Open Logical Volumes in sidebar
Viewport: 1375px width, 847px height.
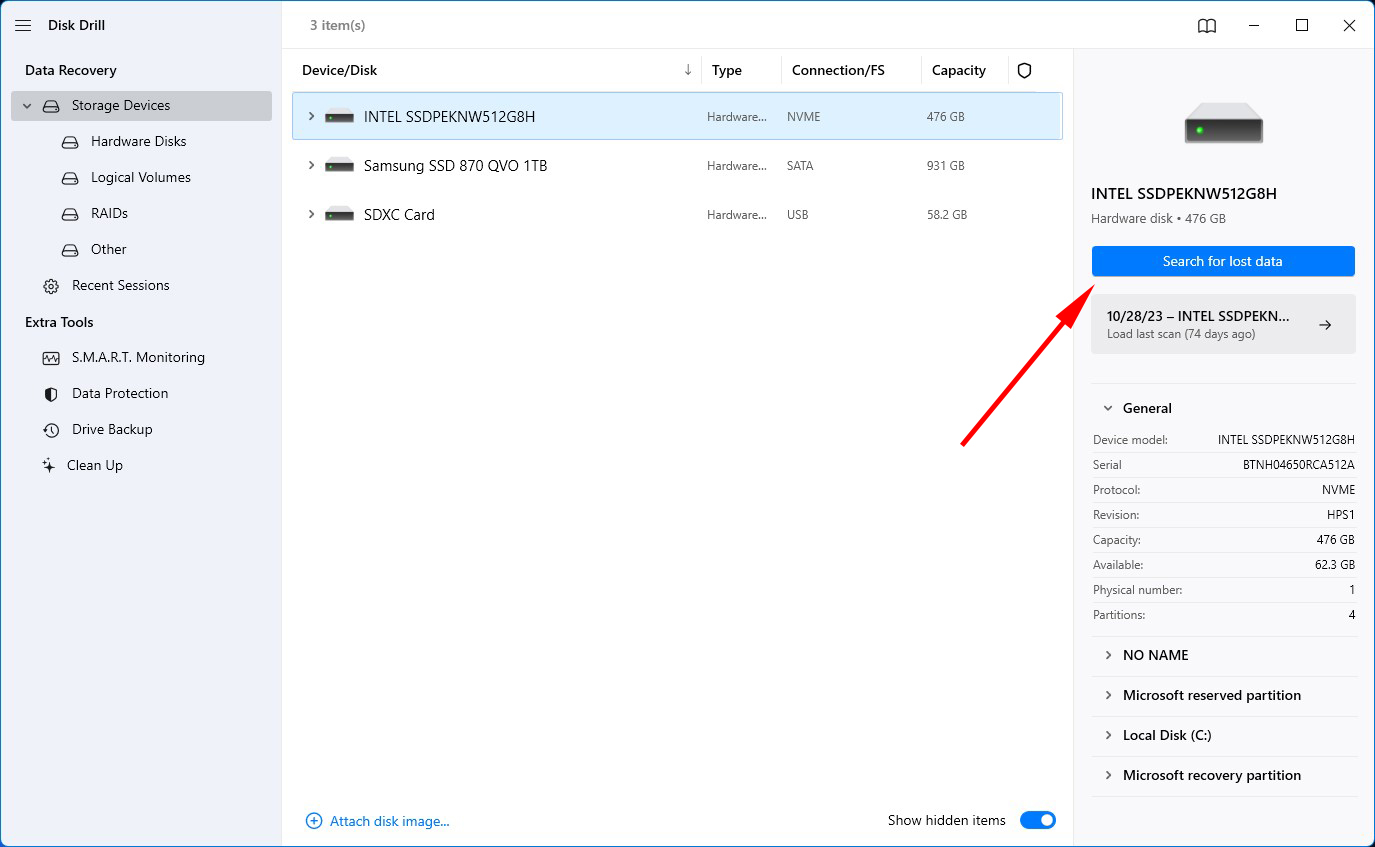click(x=141, y=178)
